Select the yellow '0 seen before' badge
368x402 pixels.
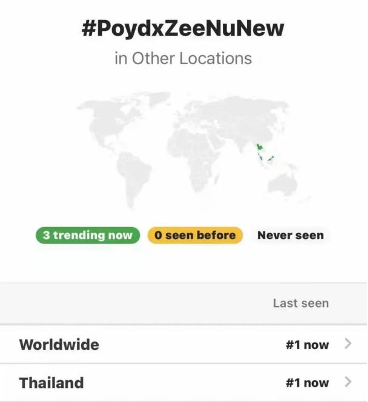coord(195,235)
